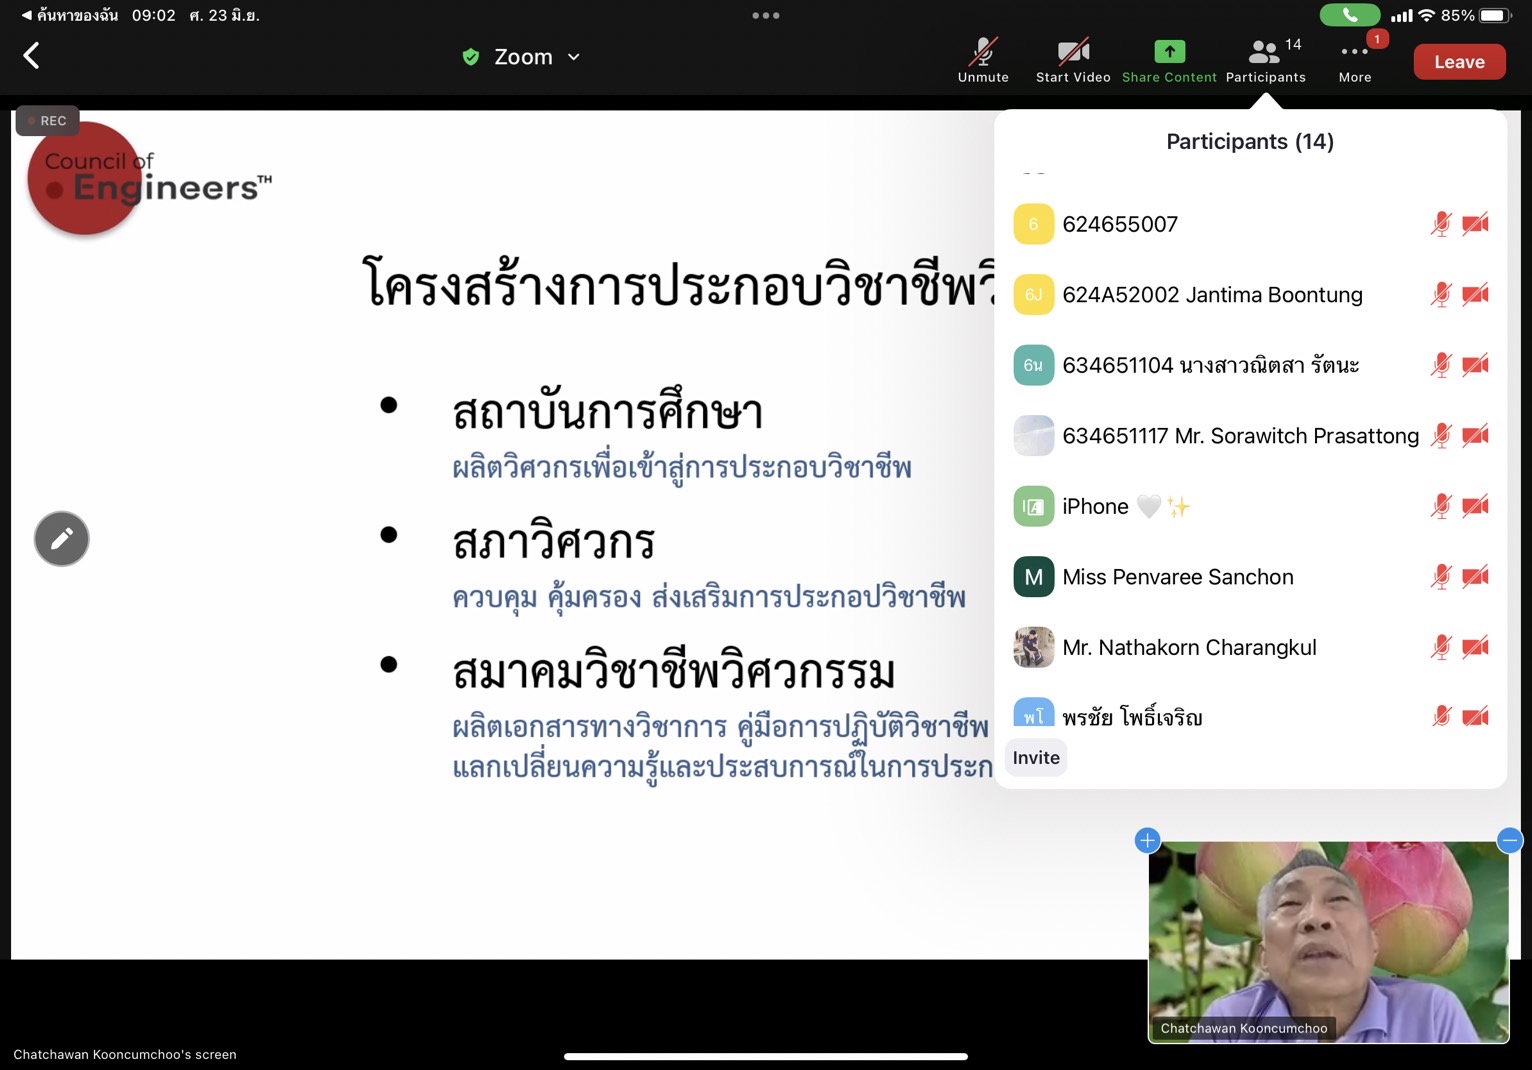Screen dimensions: 1532x1070
Task: Open the Share Content option
Action: [1168, 60]
